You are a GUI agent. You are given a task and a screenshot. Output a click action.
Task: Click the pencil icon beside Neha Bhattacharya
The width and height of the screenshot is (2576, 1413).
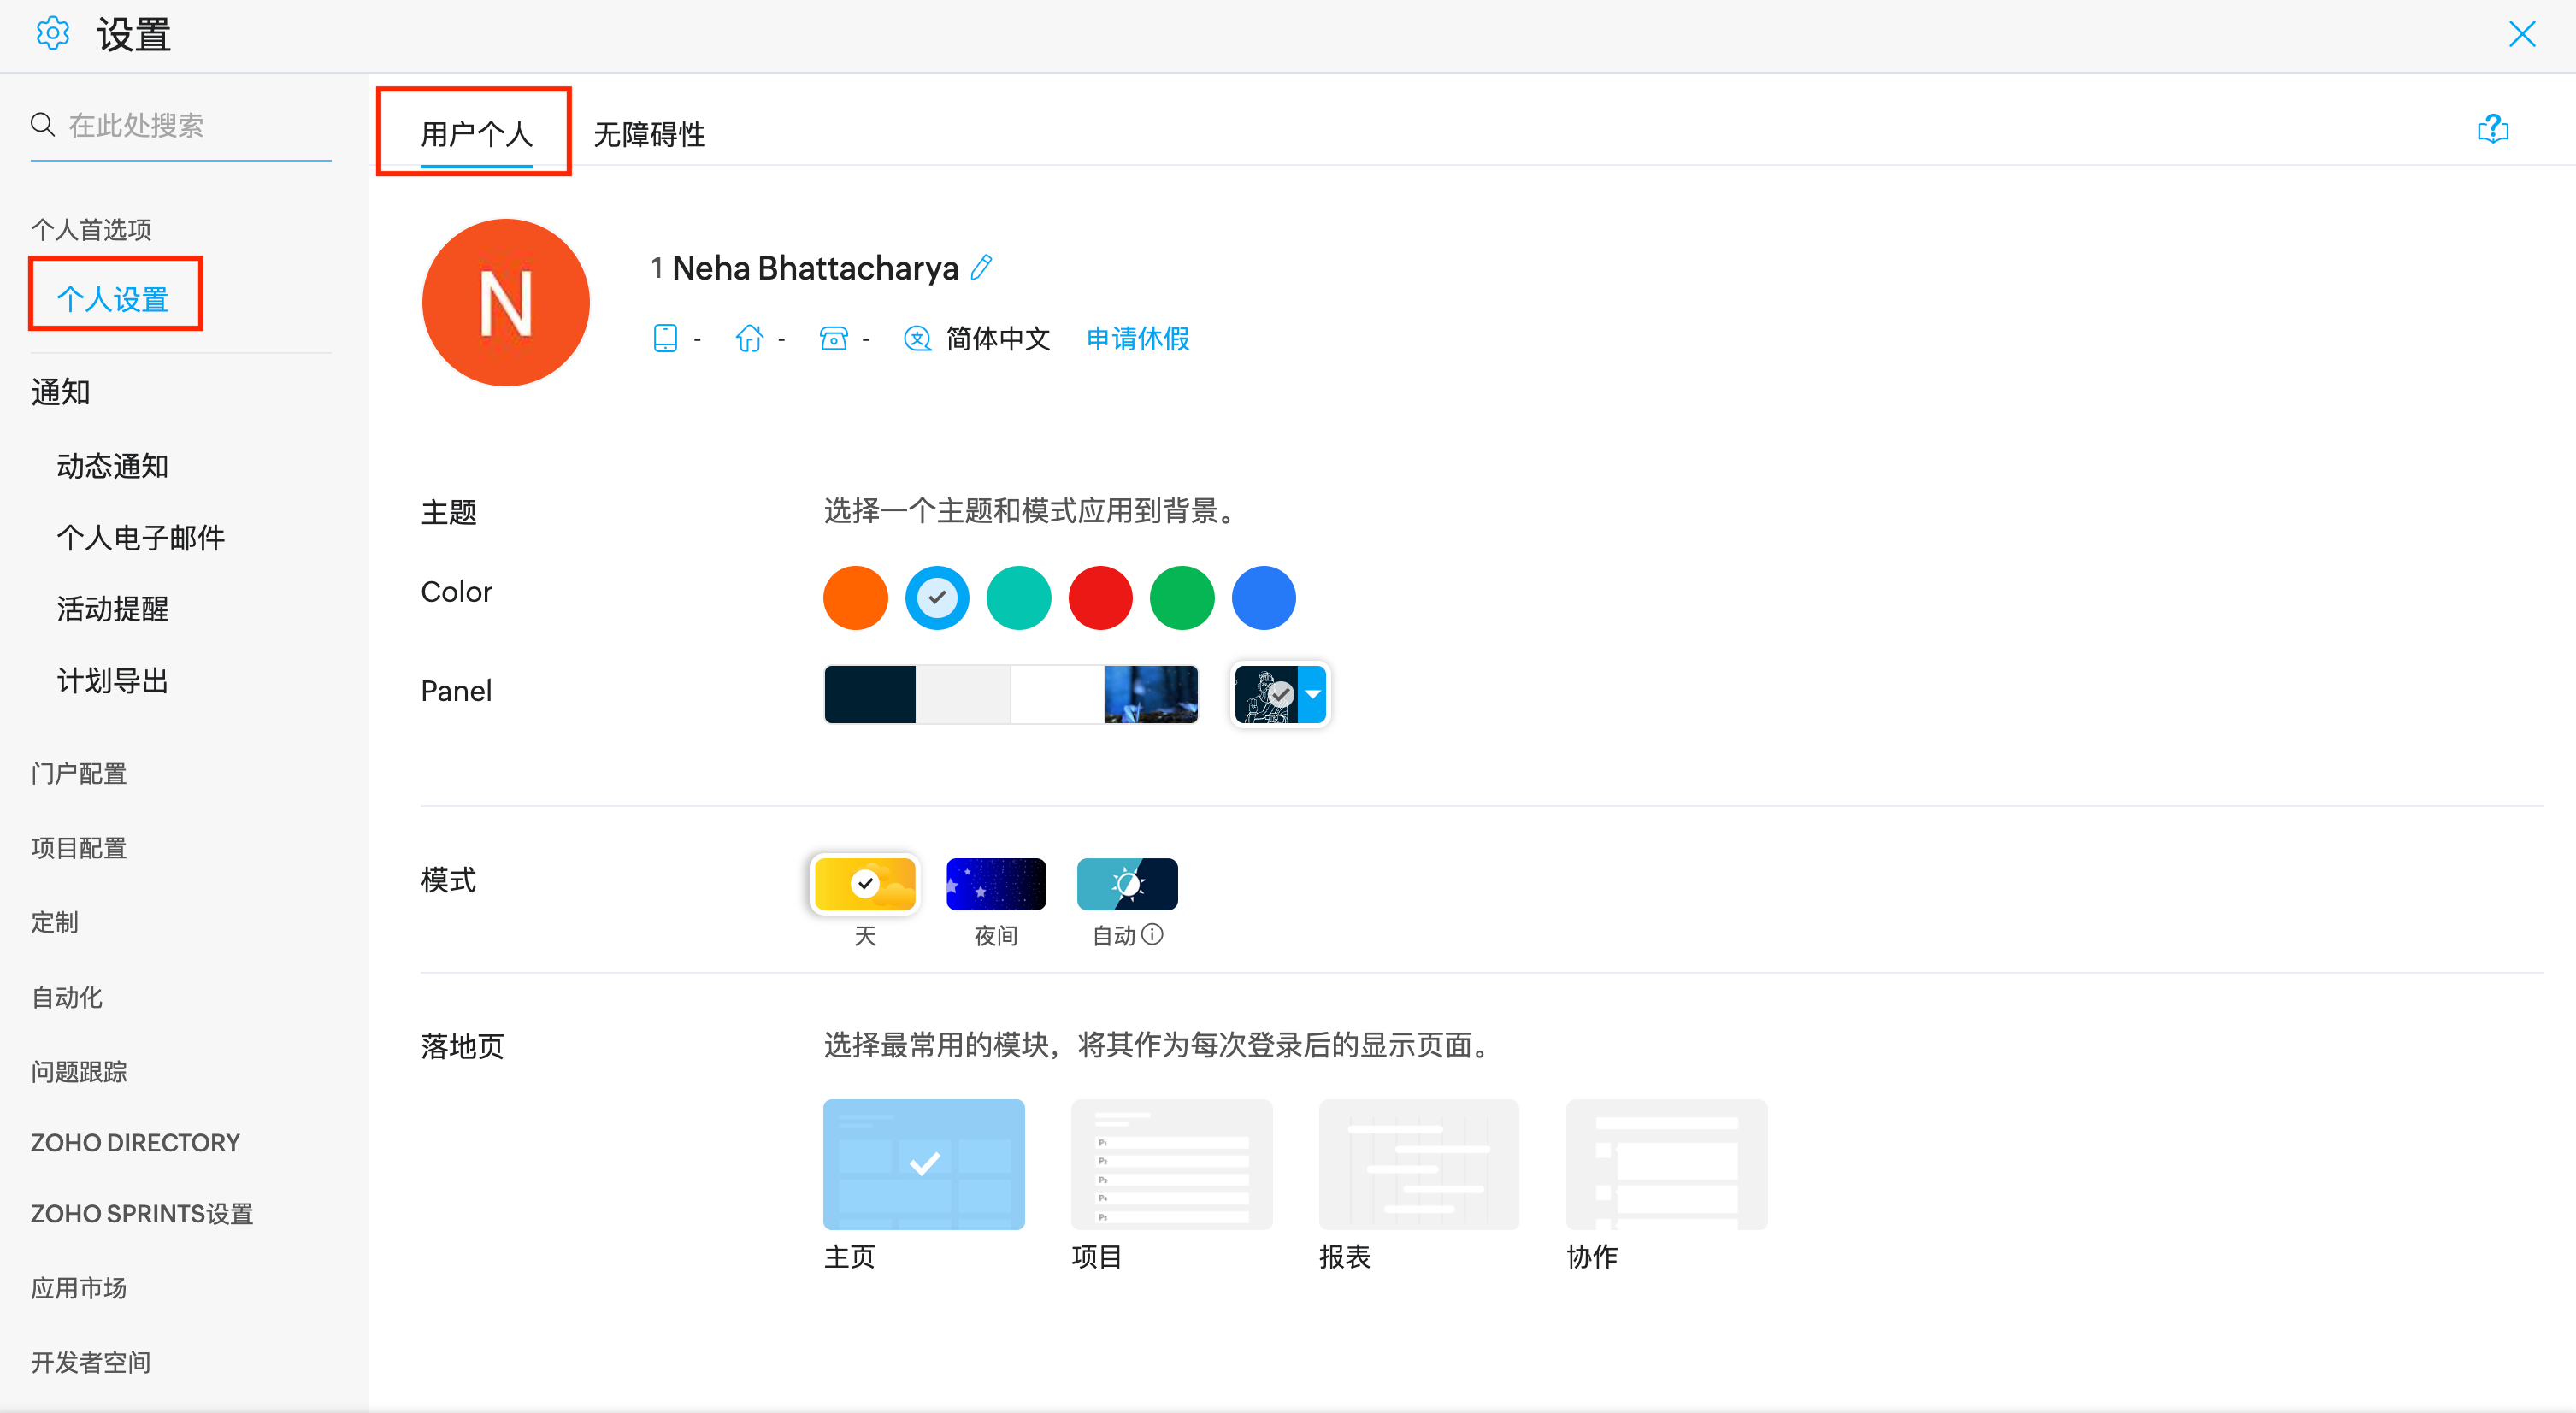coord(982,267)
